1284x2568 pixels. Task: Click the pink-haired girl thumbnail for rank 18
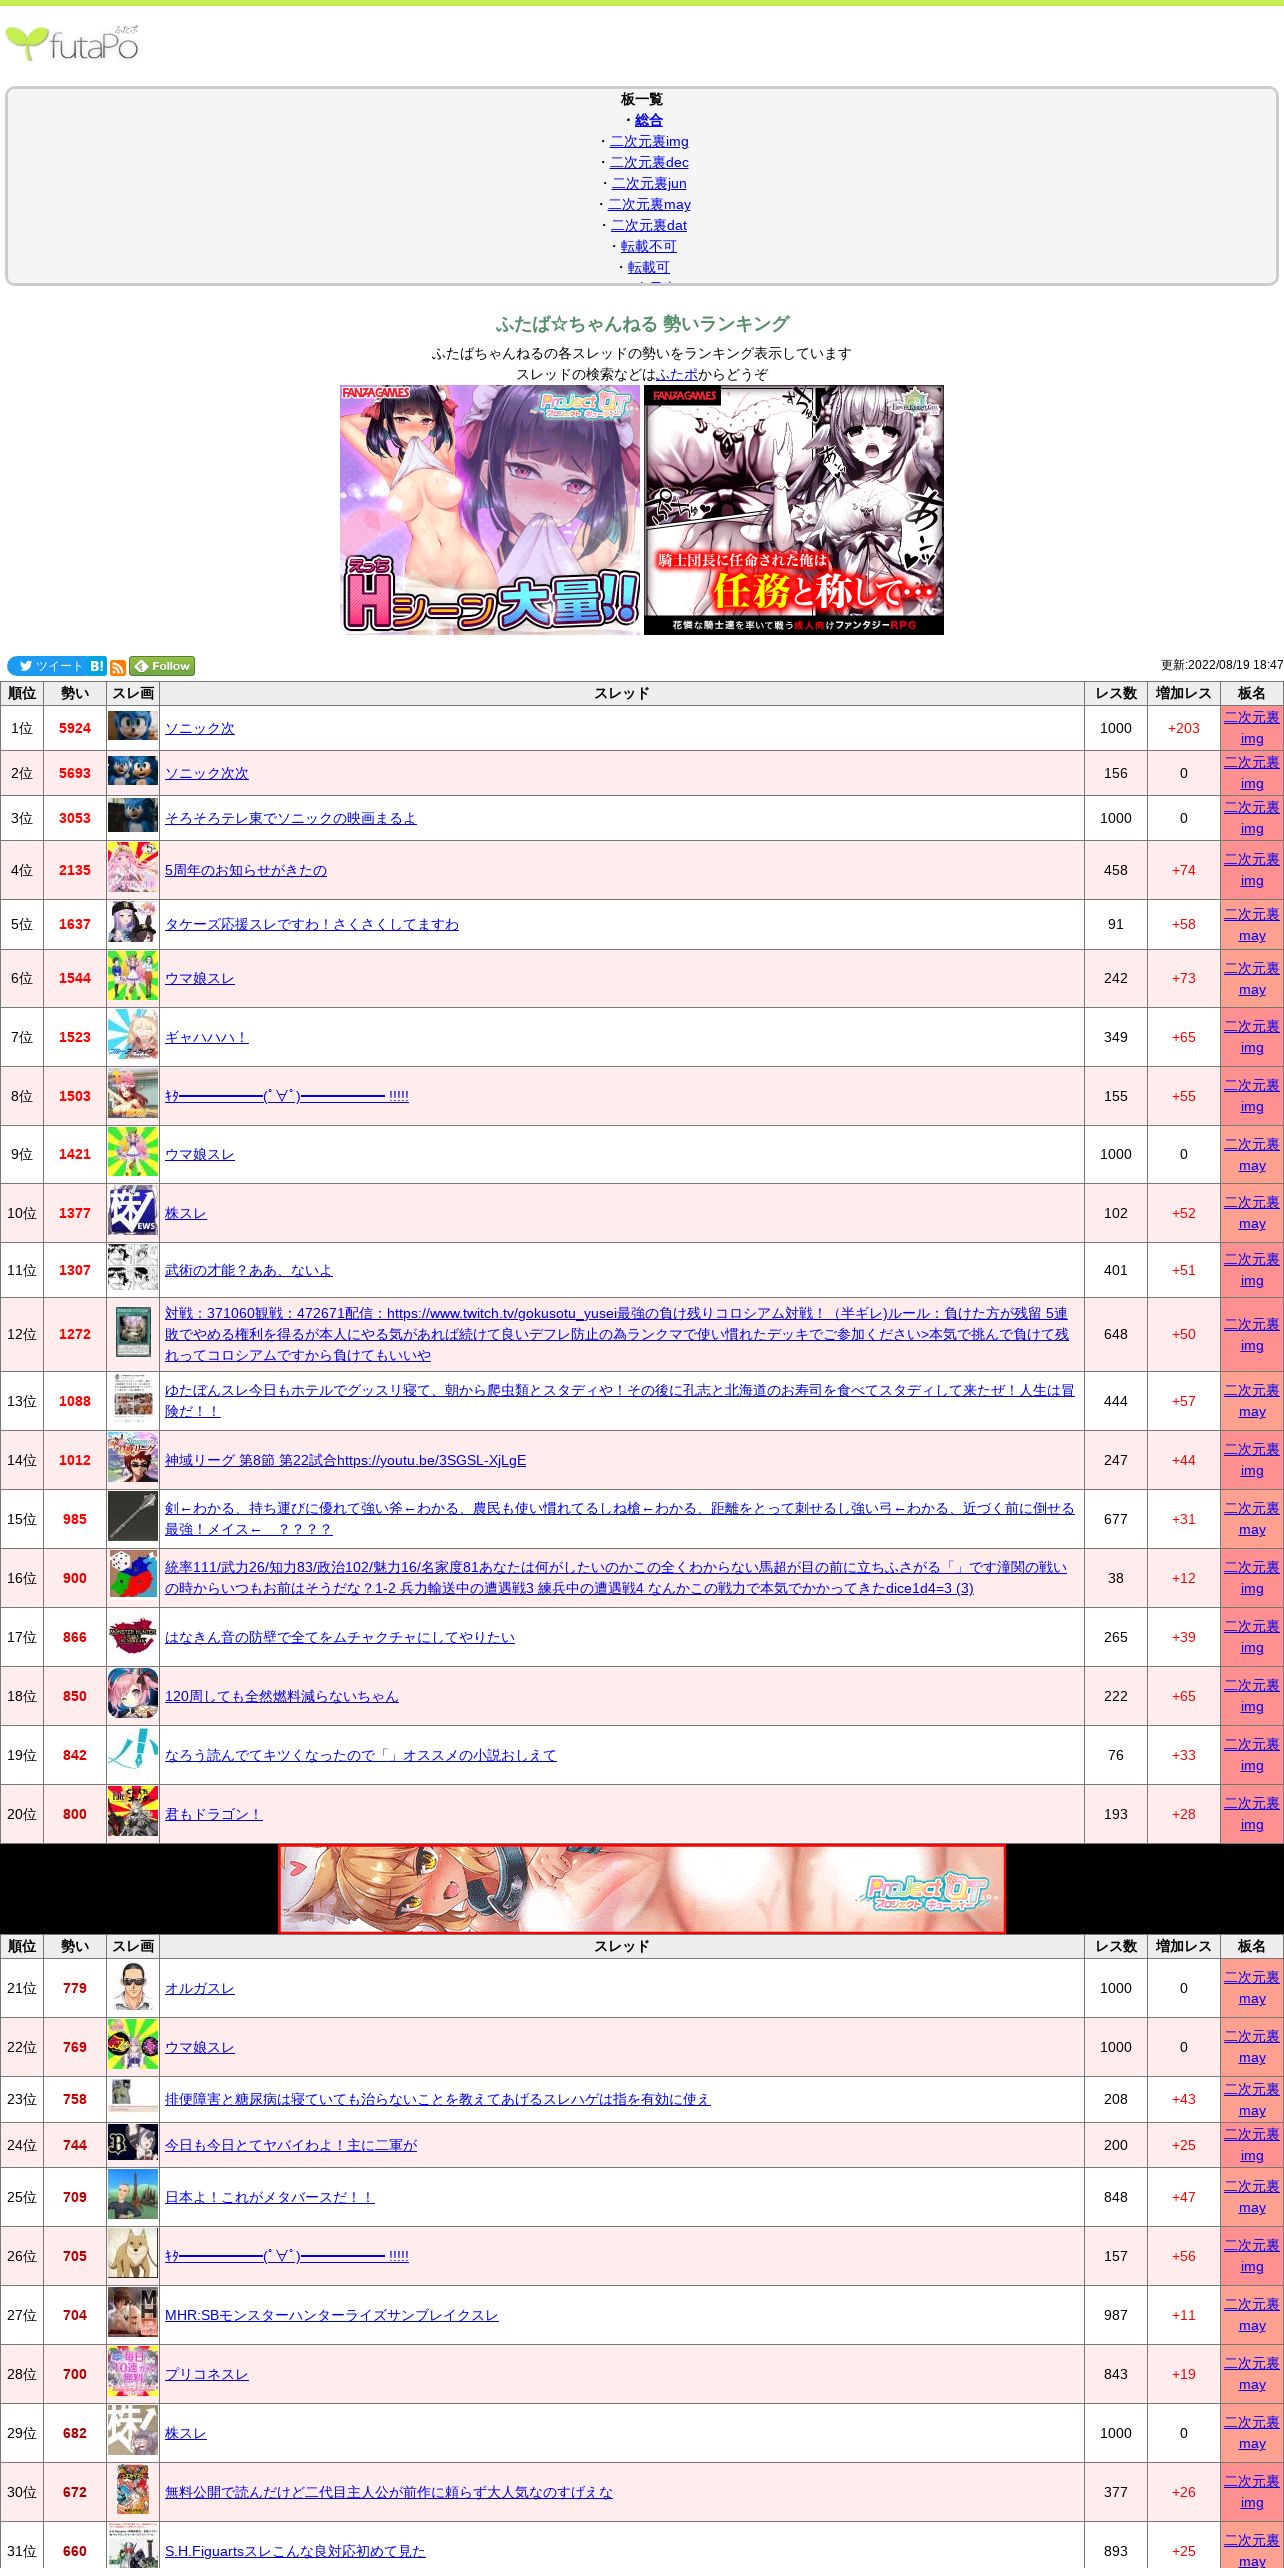point(133,1694)
